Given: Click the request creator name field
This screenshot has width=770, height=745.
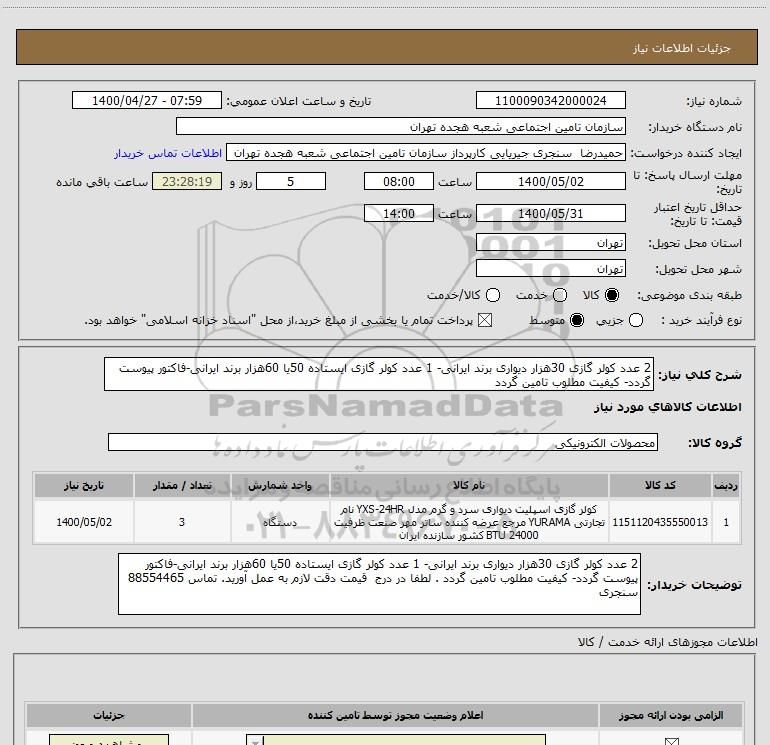Looking at the screenshot, I should pos(426,153).
